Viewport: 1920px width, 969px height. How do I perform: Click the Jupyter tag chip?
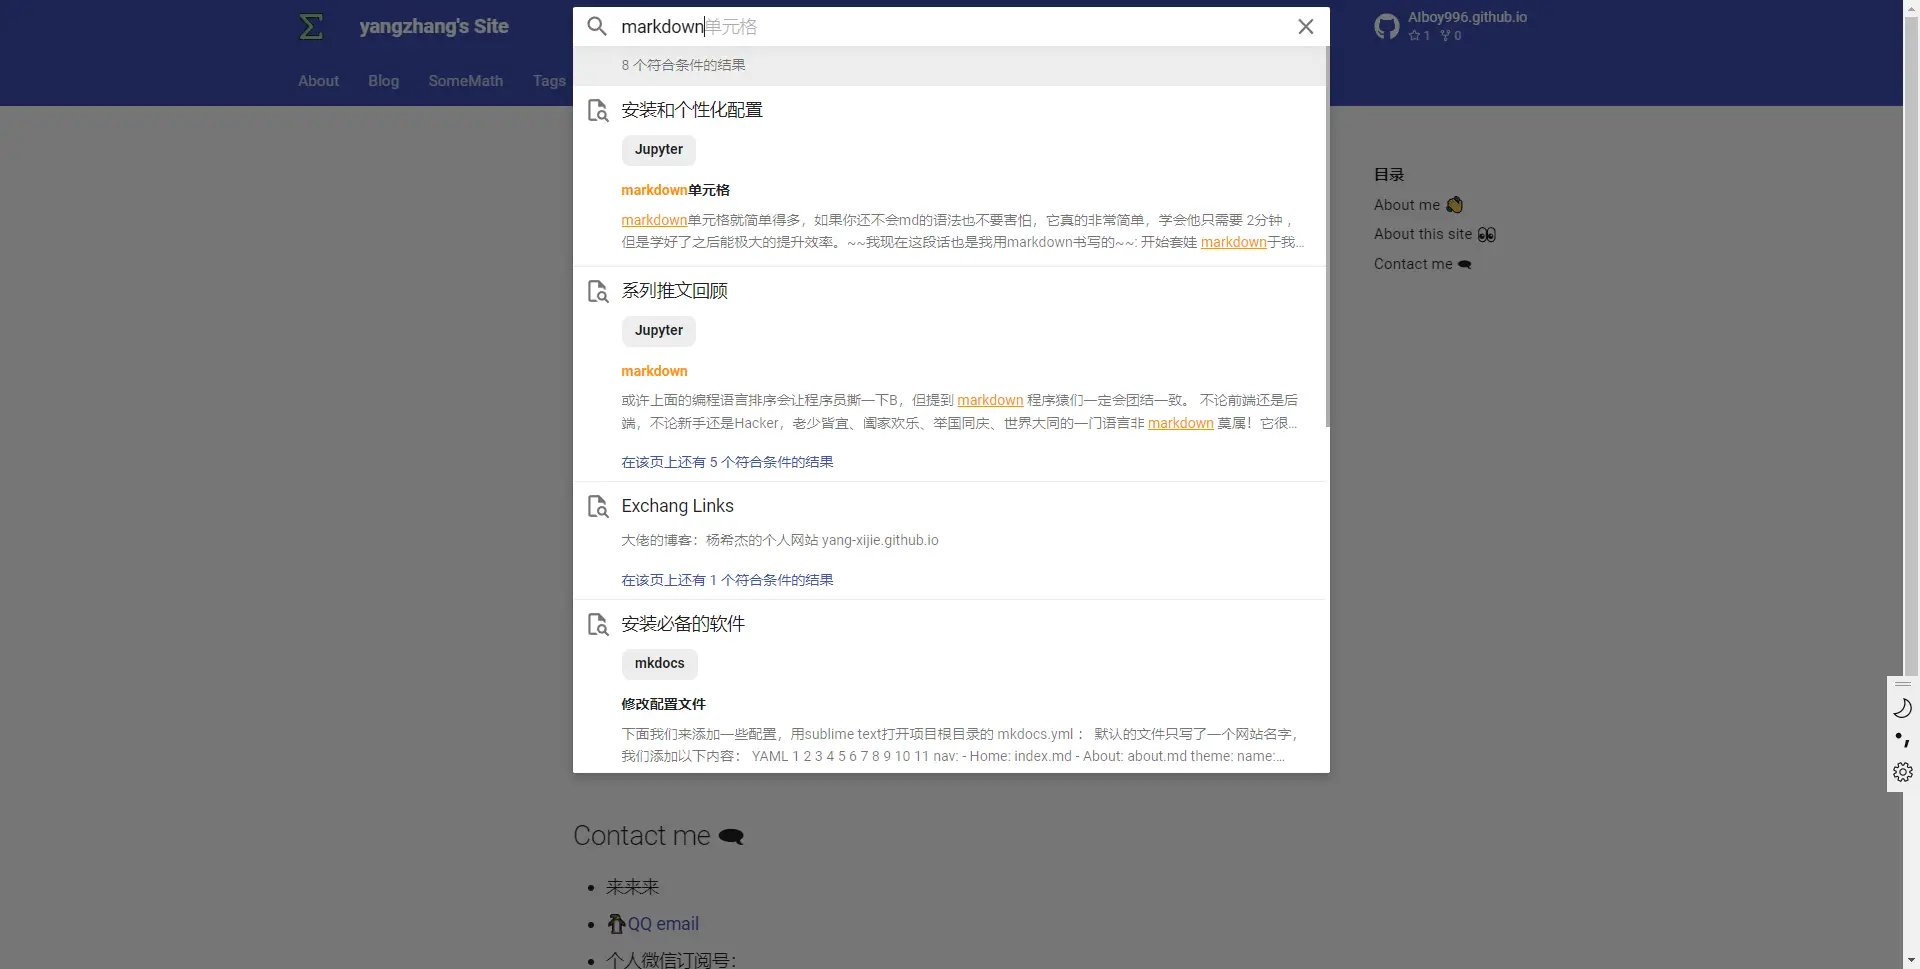click(x=658, y=149)
